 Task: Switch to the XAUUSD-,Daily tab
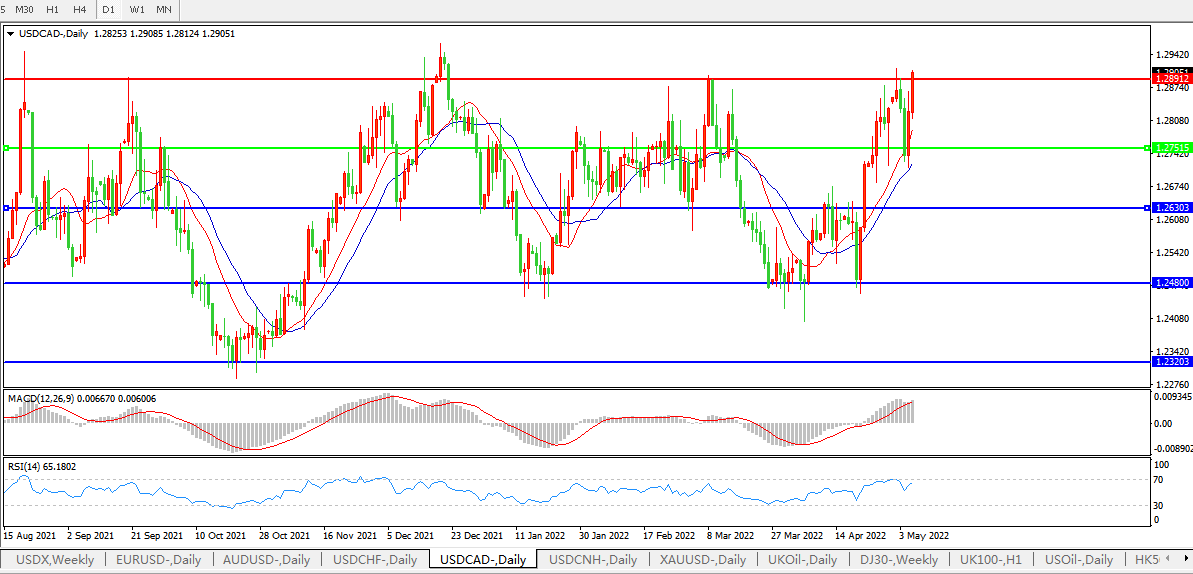point(703,560)
